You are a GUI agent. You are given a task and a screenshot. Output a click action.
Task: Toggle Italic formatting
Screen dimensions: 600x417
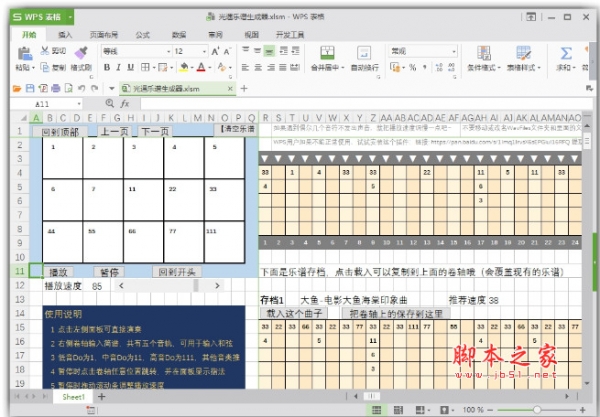[118, 67]
